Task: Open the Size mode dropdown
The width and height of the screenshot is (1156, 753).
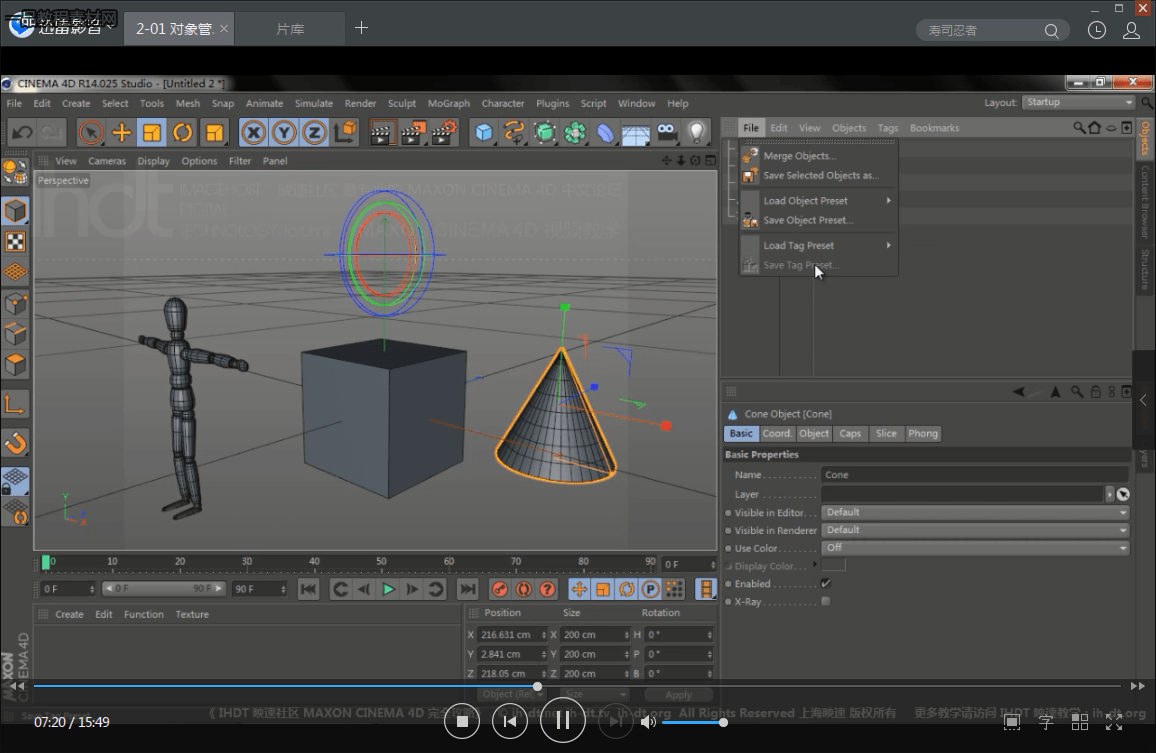Action: tap(593, 694)
